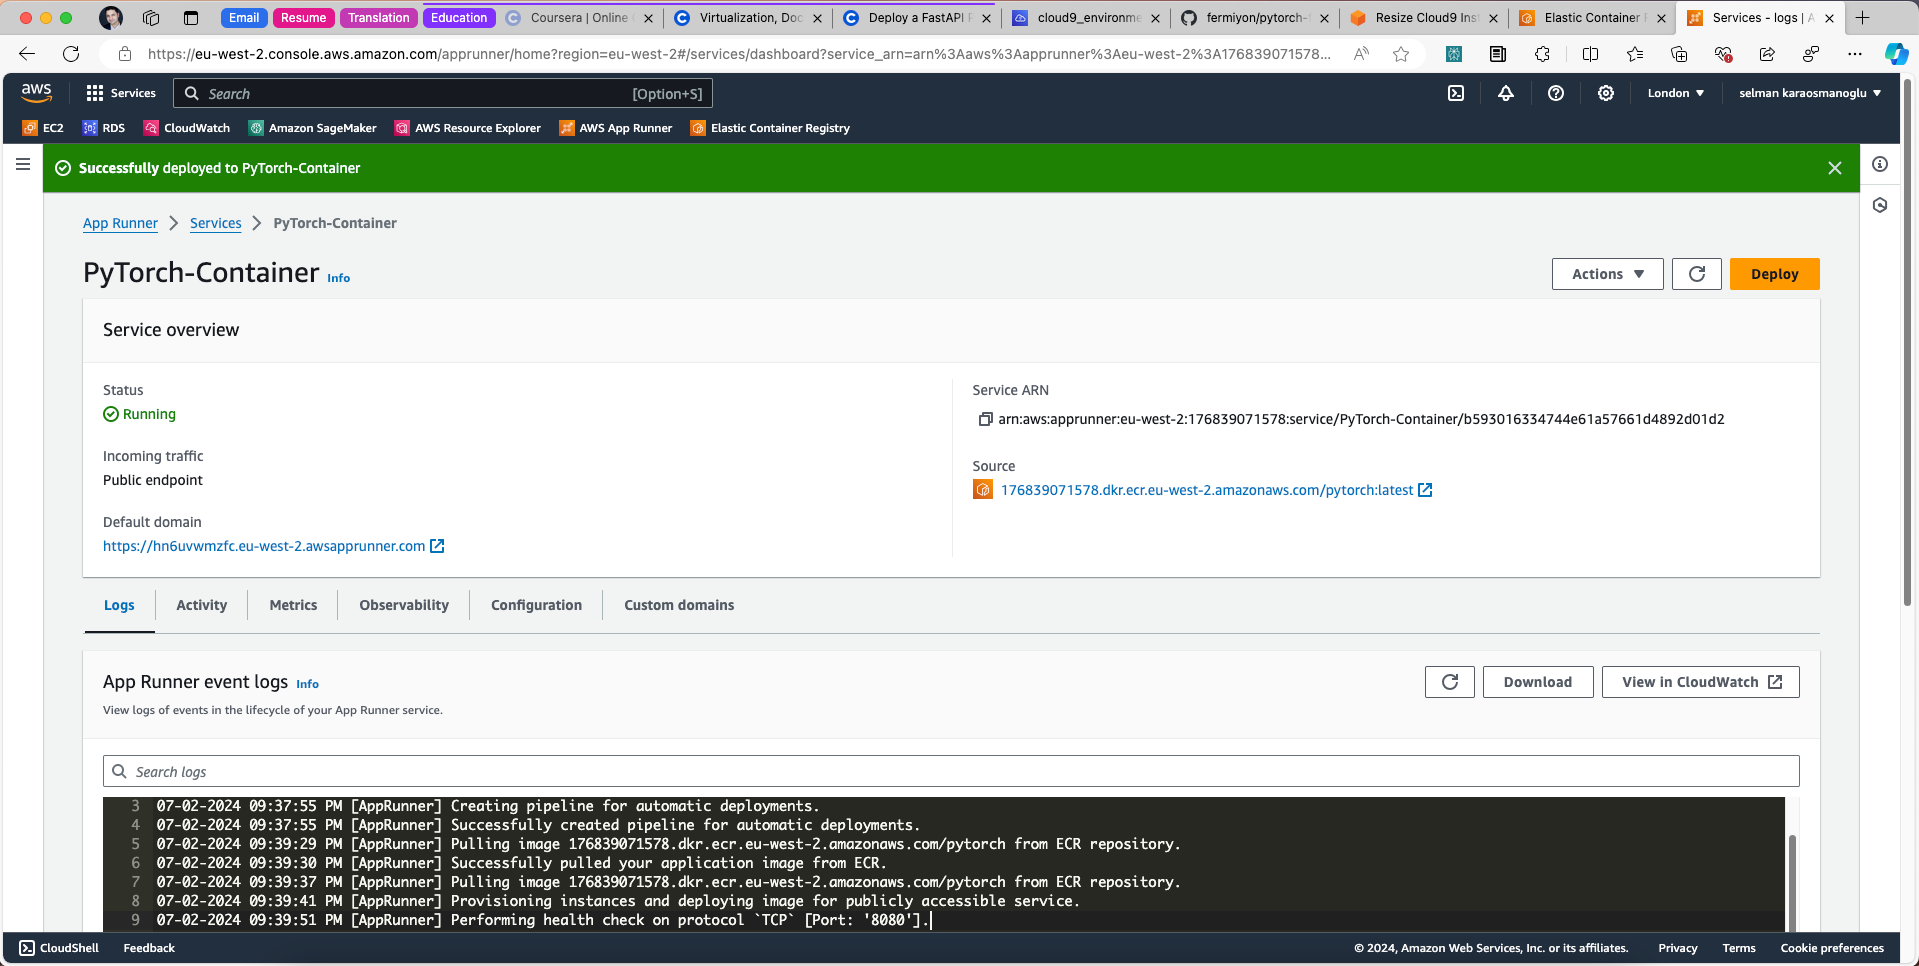Open the AWS Resource Explorer shortcut

click(468, 128)
